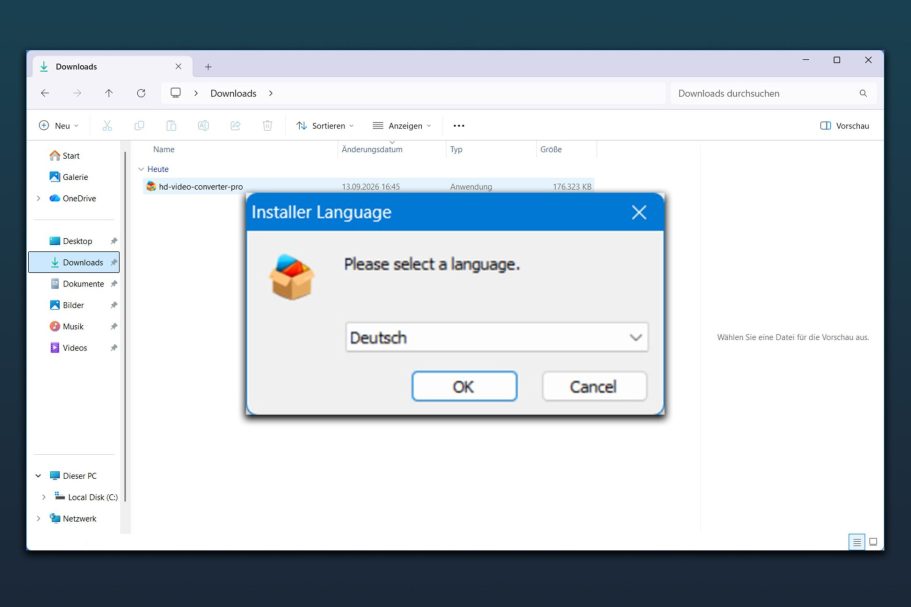Sort by the Name column header

point(164,149)
